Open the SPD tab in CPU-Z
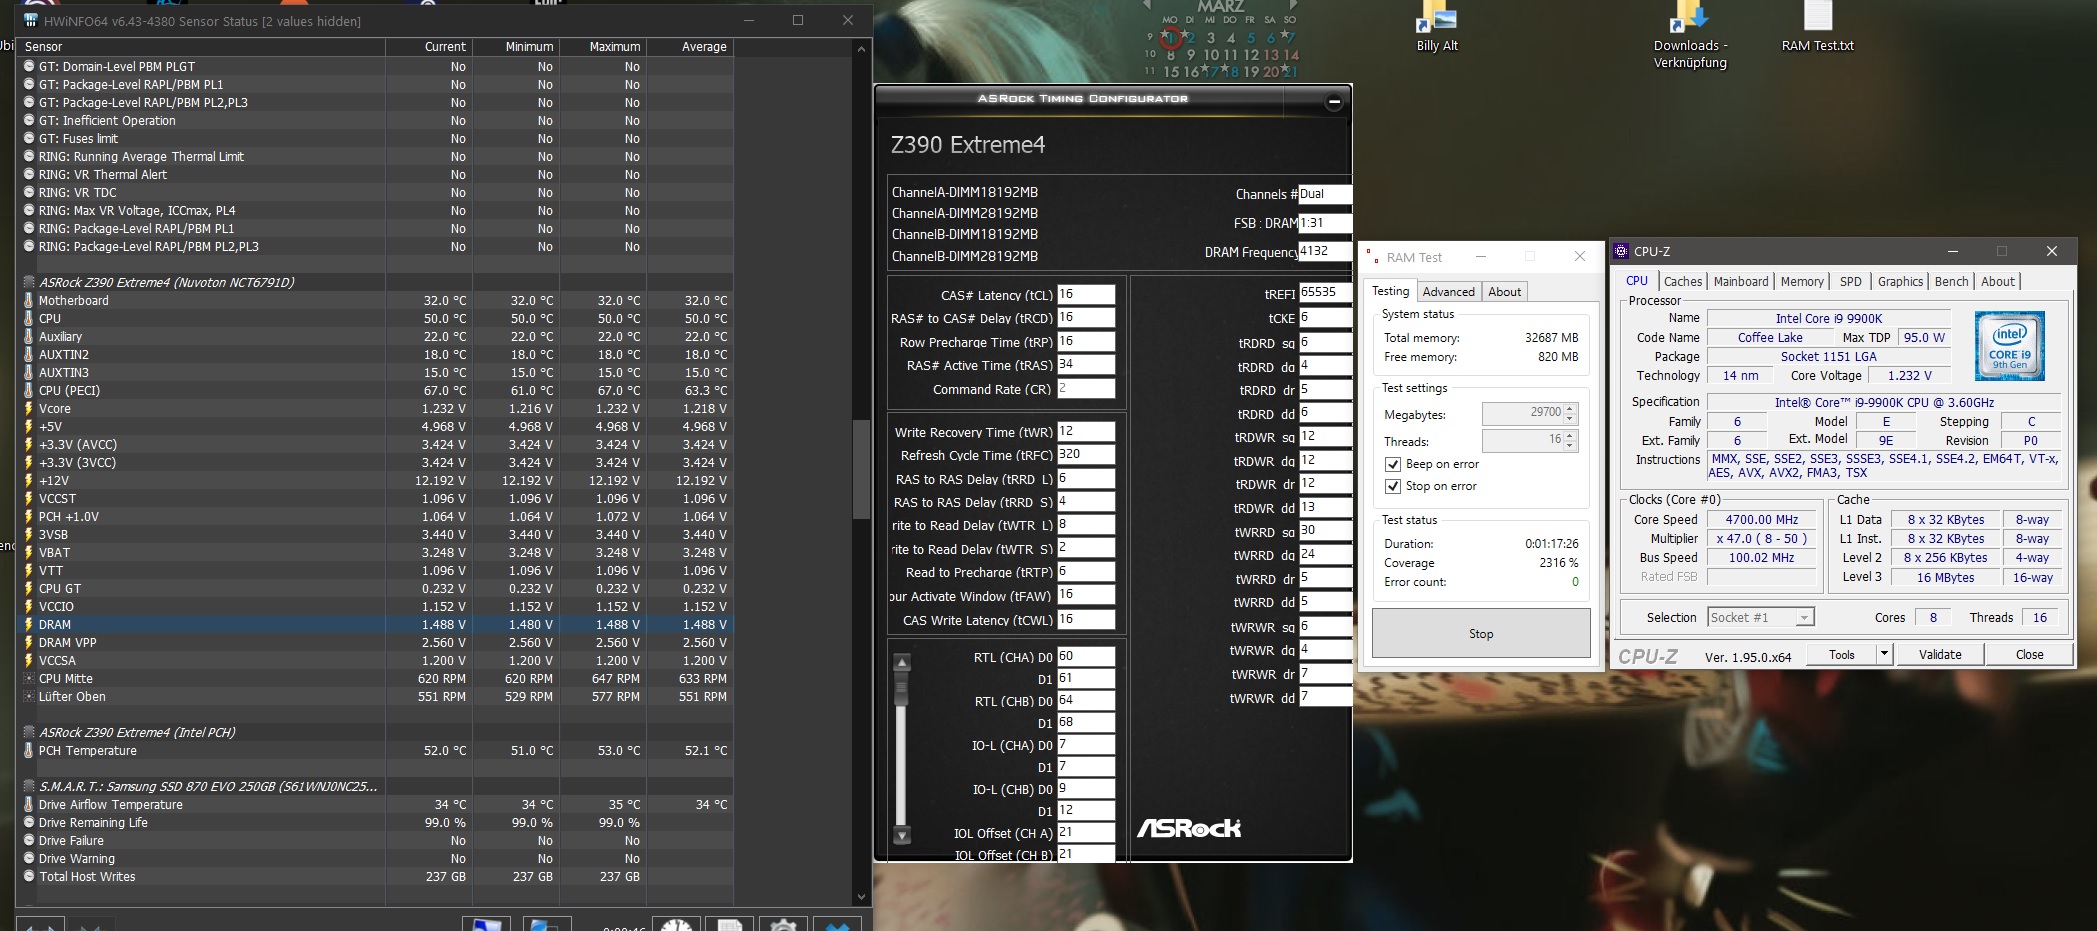This screenshot has width=2097, height=931. click(x=1851, y=282)
